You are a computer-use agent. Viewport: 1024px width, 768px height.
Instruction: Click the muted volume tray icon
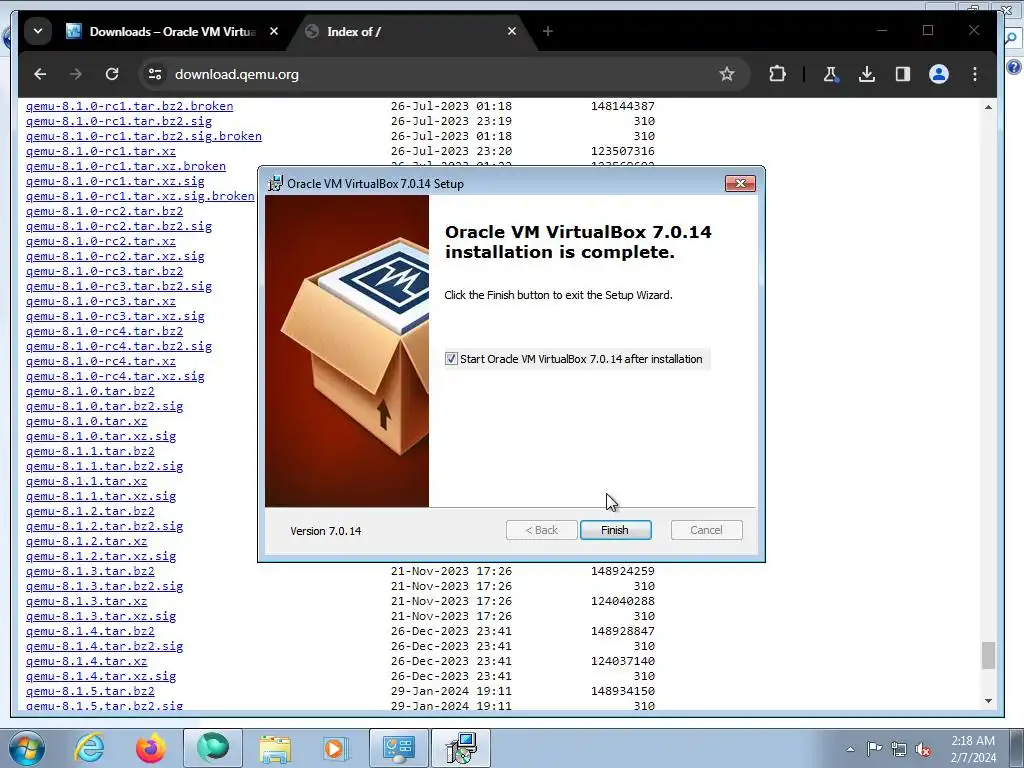click(x=923, y=749)
